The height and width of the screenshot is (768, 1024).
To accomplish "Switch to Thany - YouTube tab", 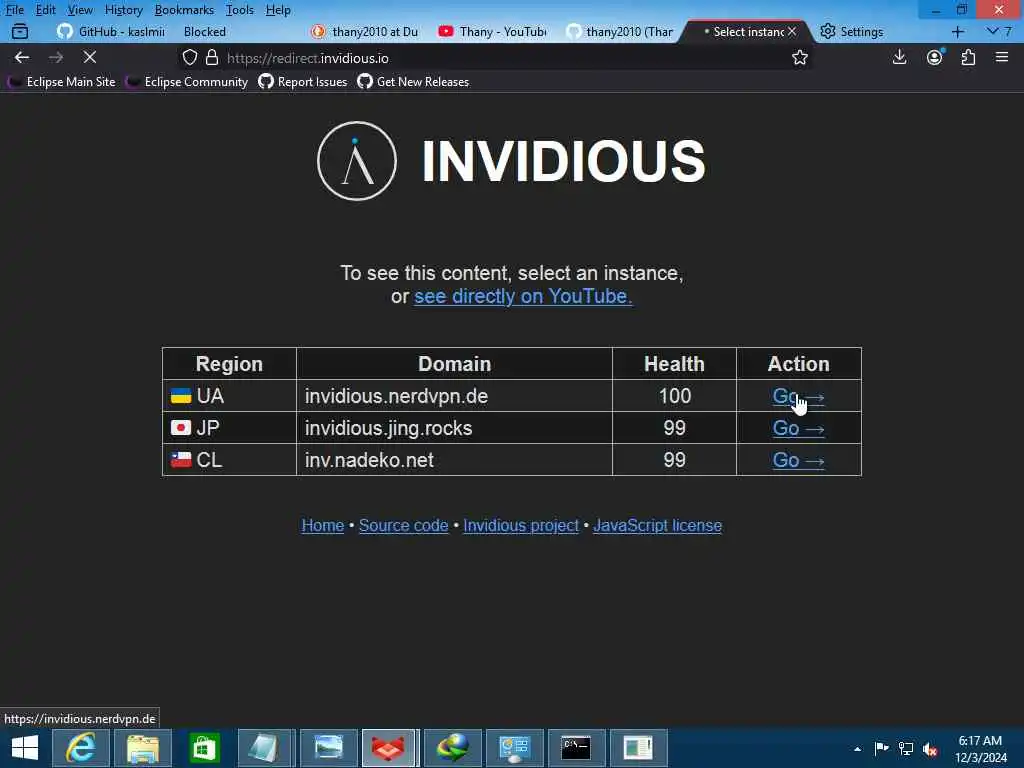I will [492, 31].
